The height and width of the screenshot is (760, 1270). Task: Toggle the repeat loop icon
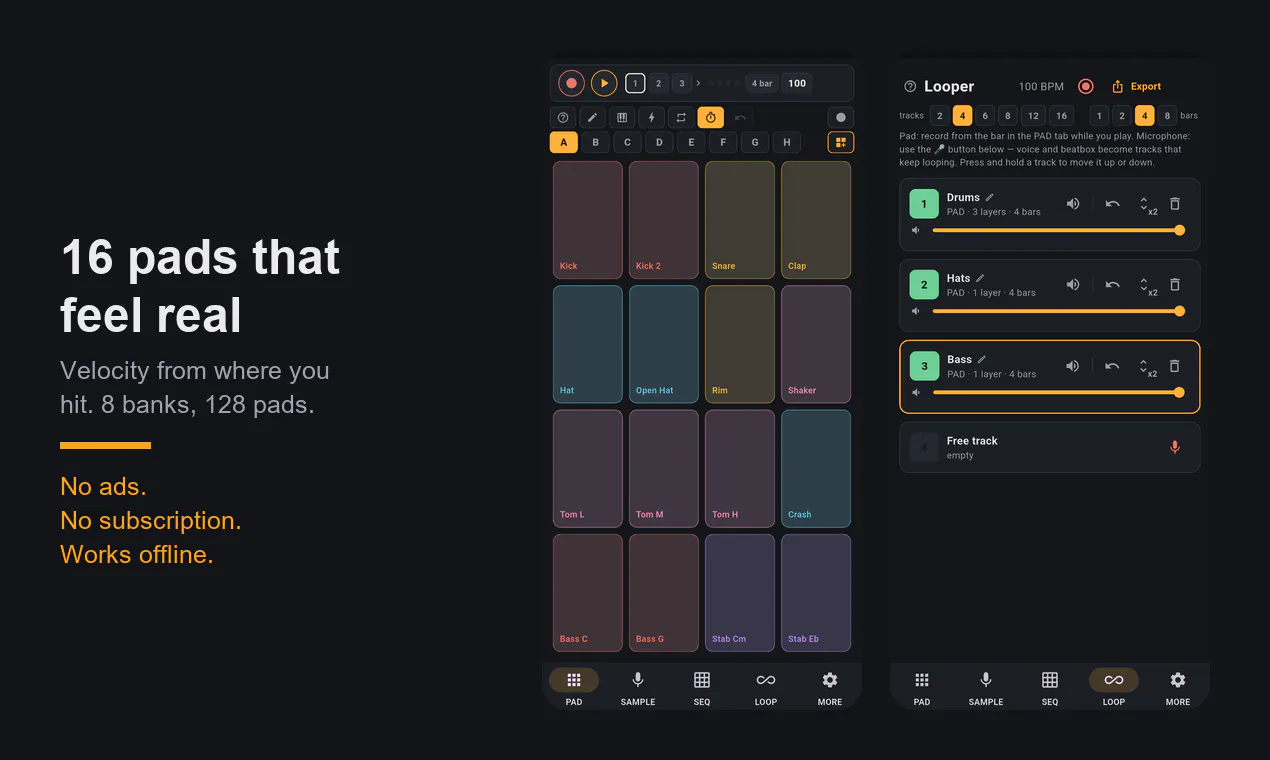tap(681, 117)
